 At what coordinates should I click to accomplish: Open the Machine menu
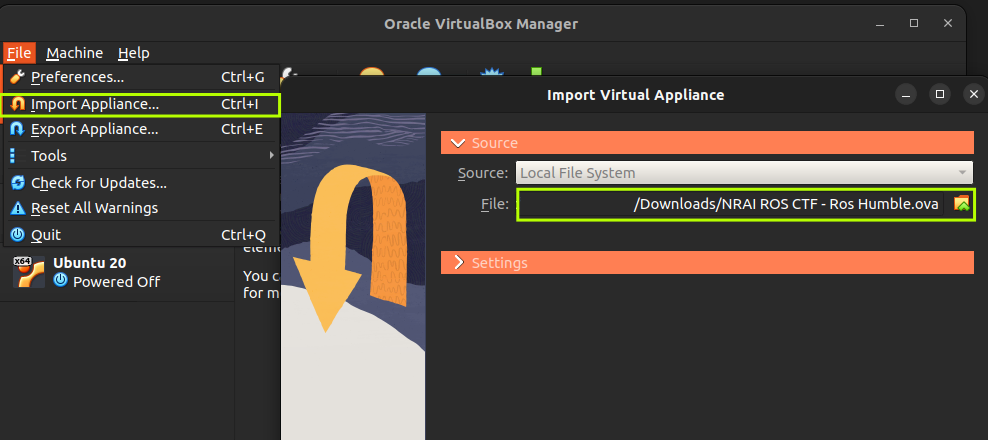[x=74, y=53]
